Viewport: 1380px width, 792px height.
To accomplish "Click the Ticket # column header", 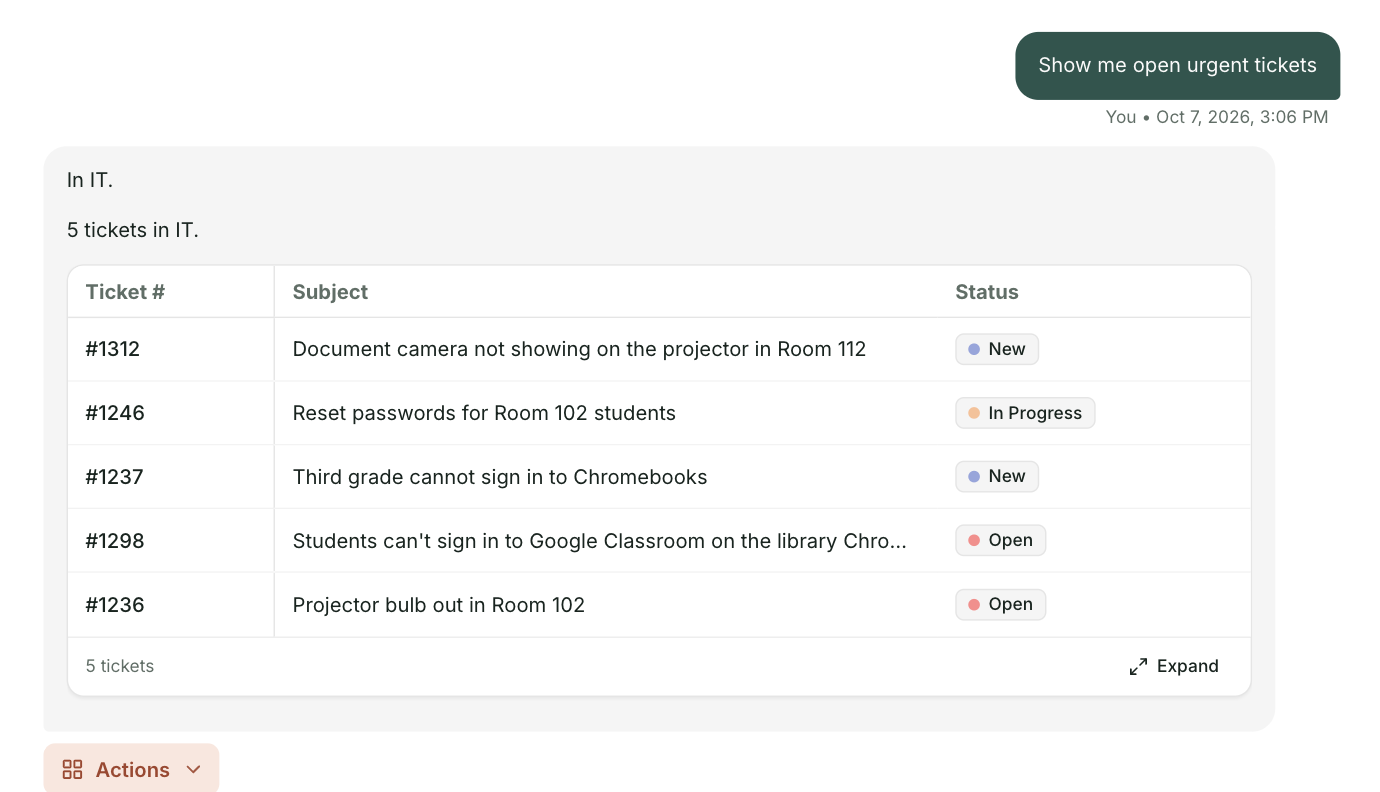I will pos(125,292).
